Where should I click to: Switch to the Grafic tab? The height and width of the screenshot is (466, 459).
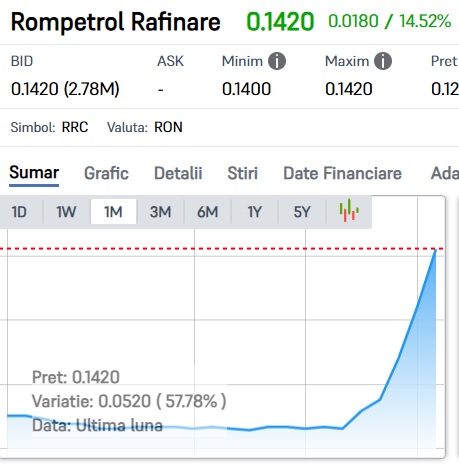tap(106, 173)
